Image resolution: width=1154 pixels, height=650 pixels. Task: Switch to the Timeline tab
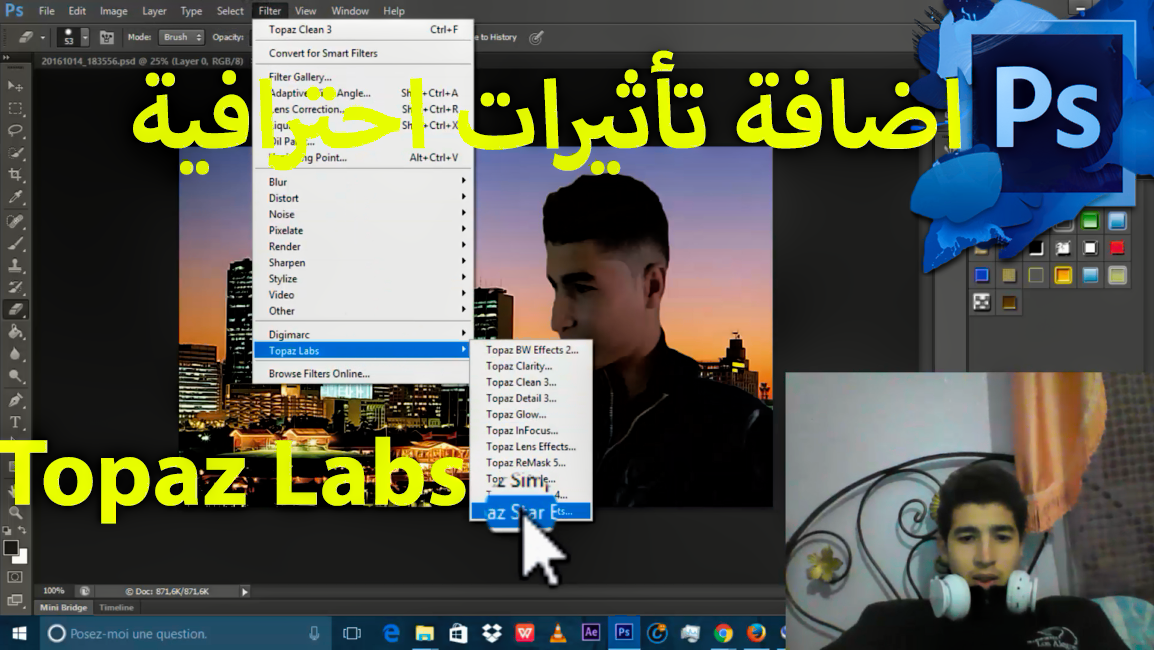point(116,607)
